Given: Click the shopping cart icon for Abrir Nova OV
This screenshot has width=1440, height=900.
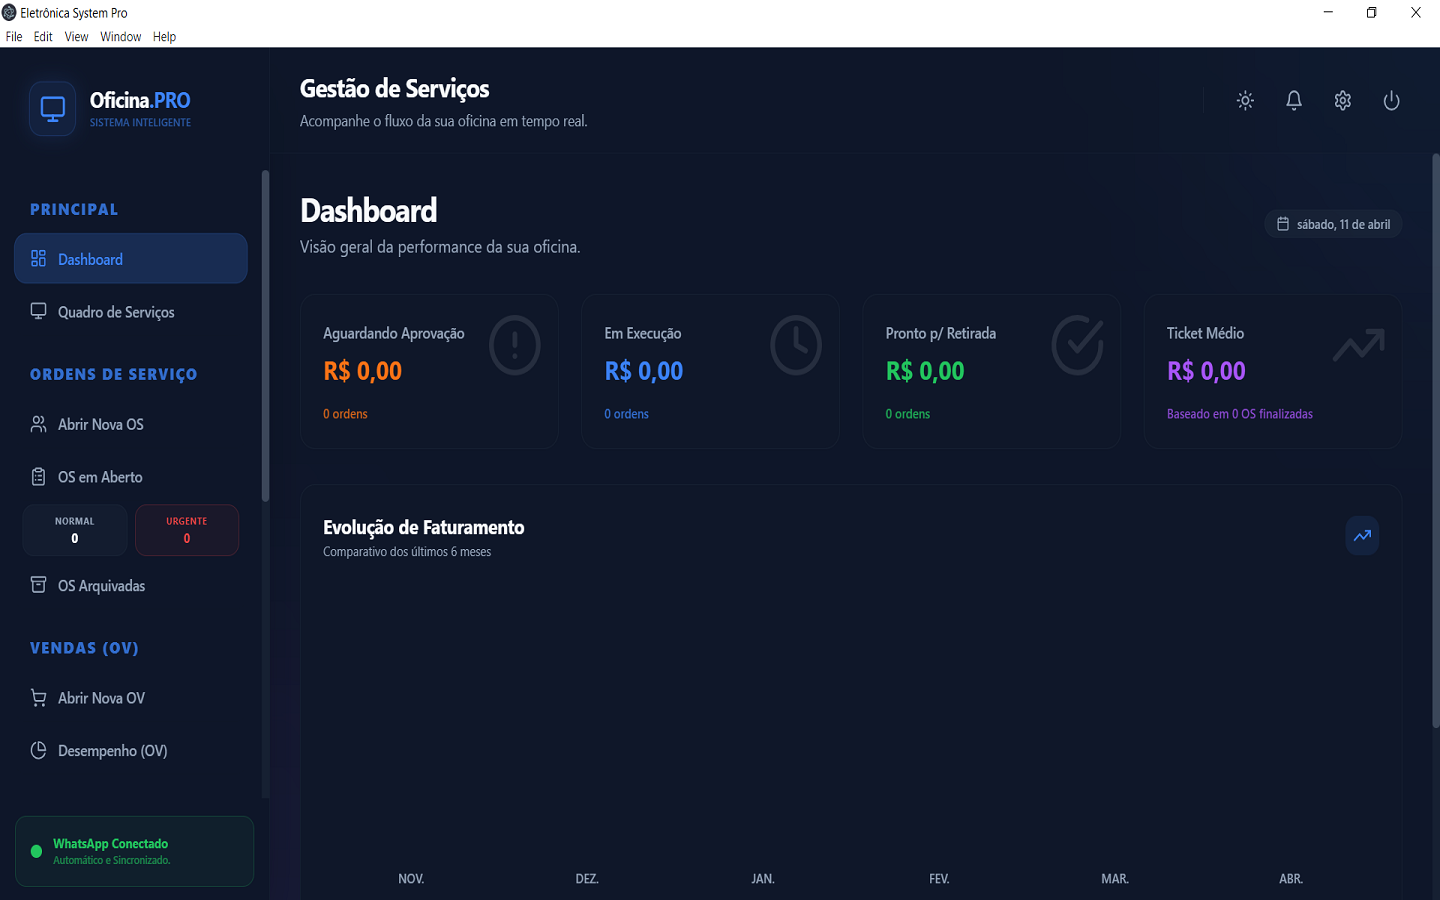Looking at the screenshot, I should pos(38,698).
